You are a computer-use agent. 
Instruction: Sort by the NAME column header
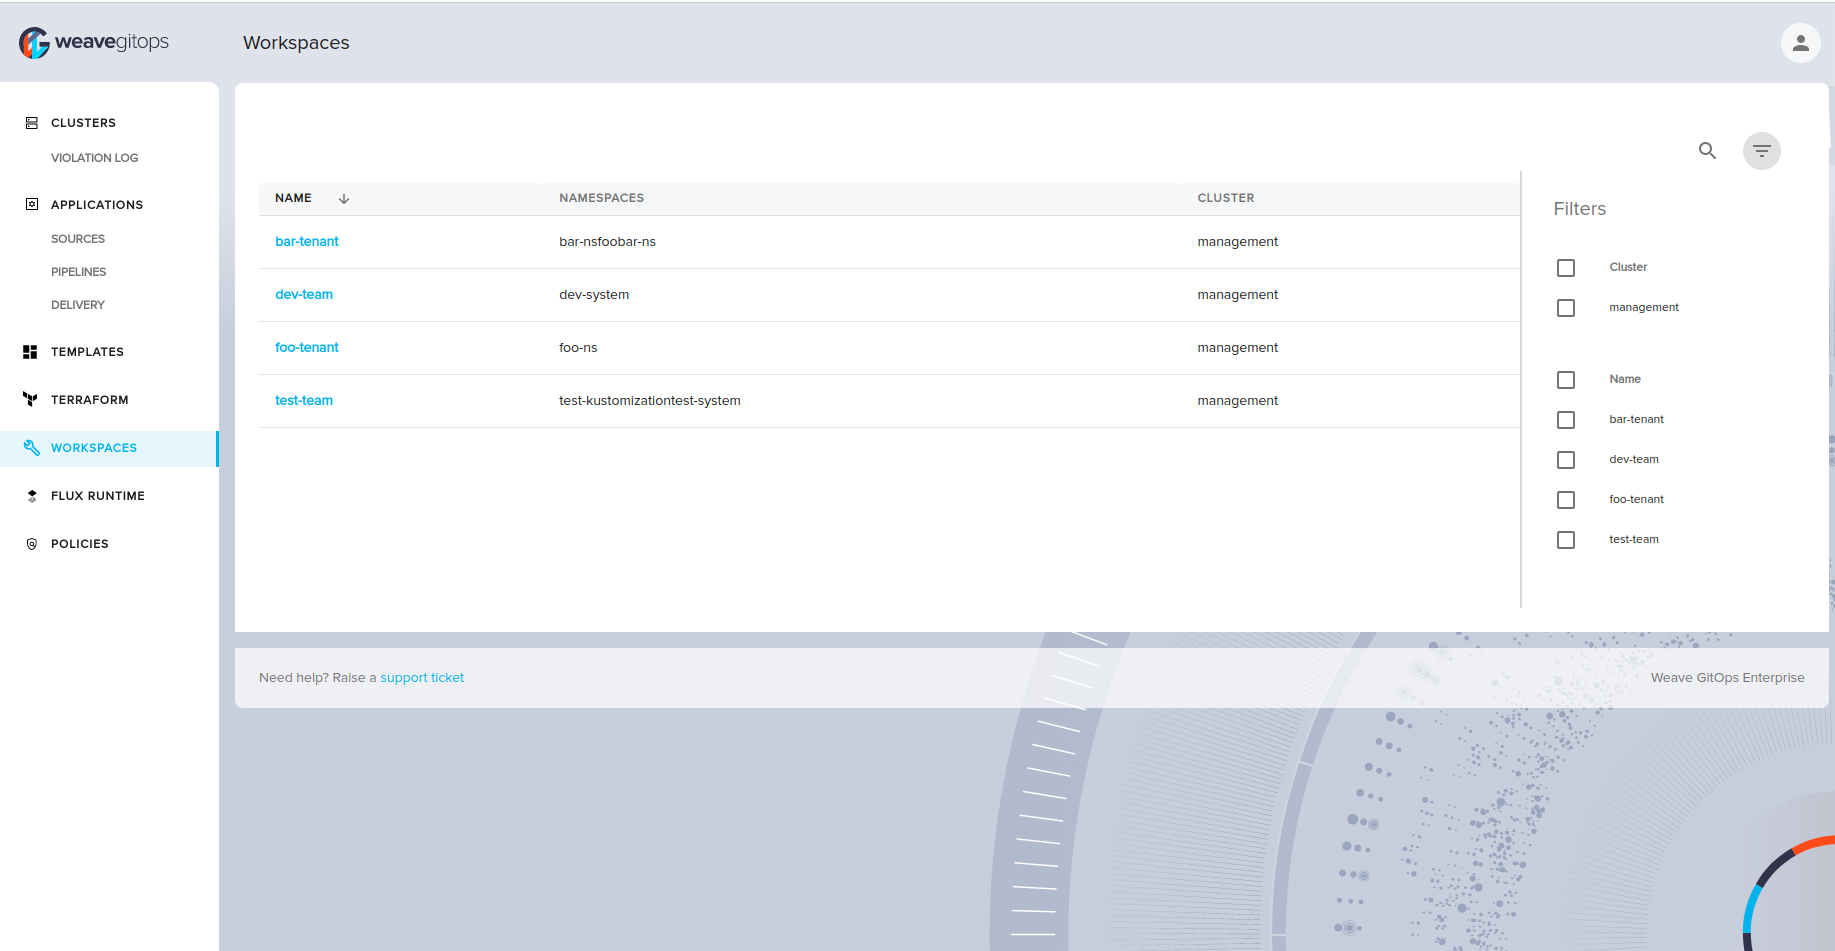(293, 198)
